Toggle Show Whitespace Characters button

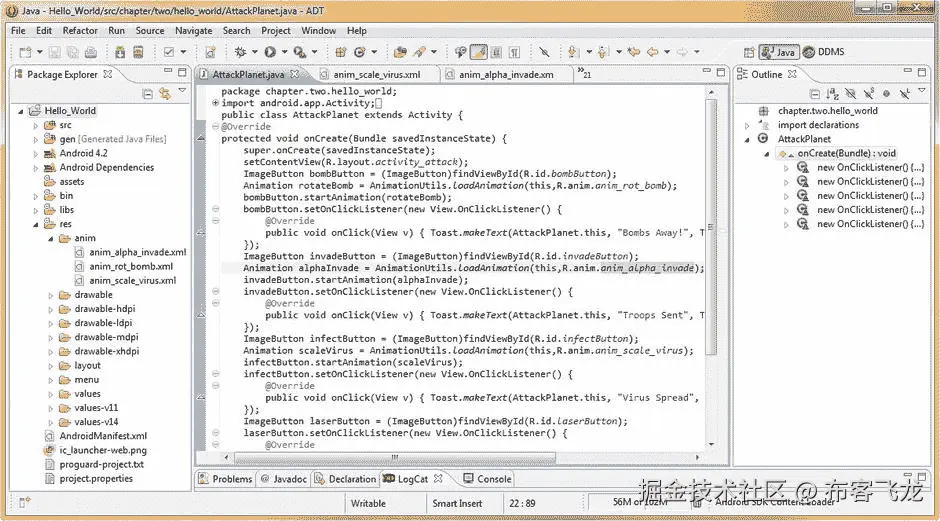pos(514,52)
